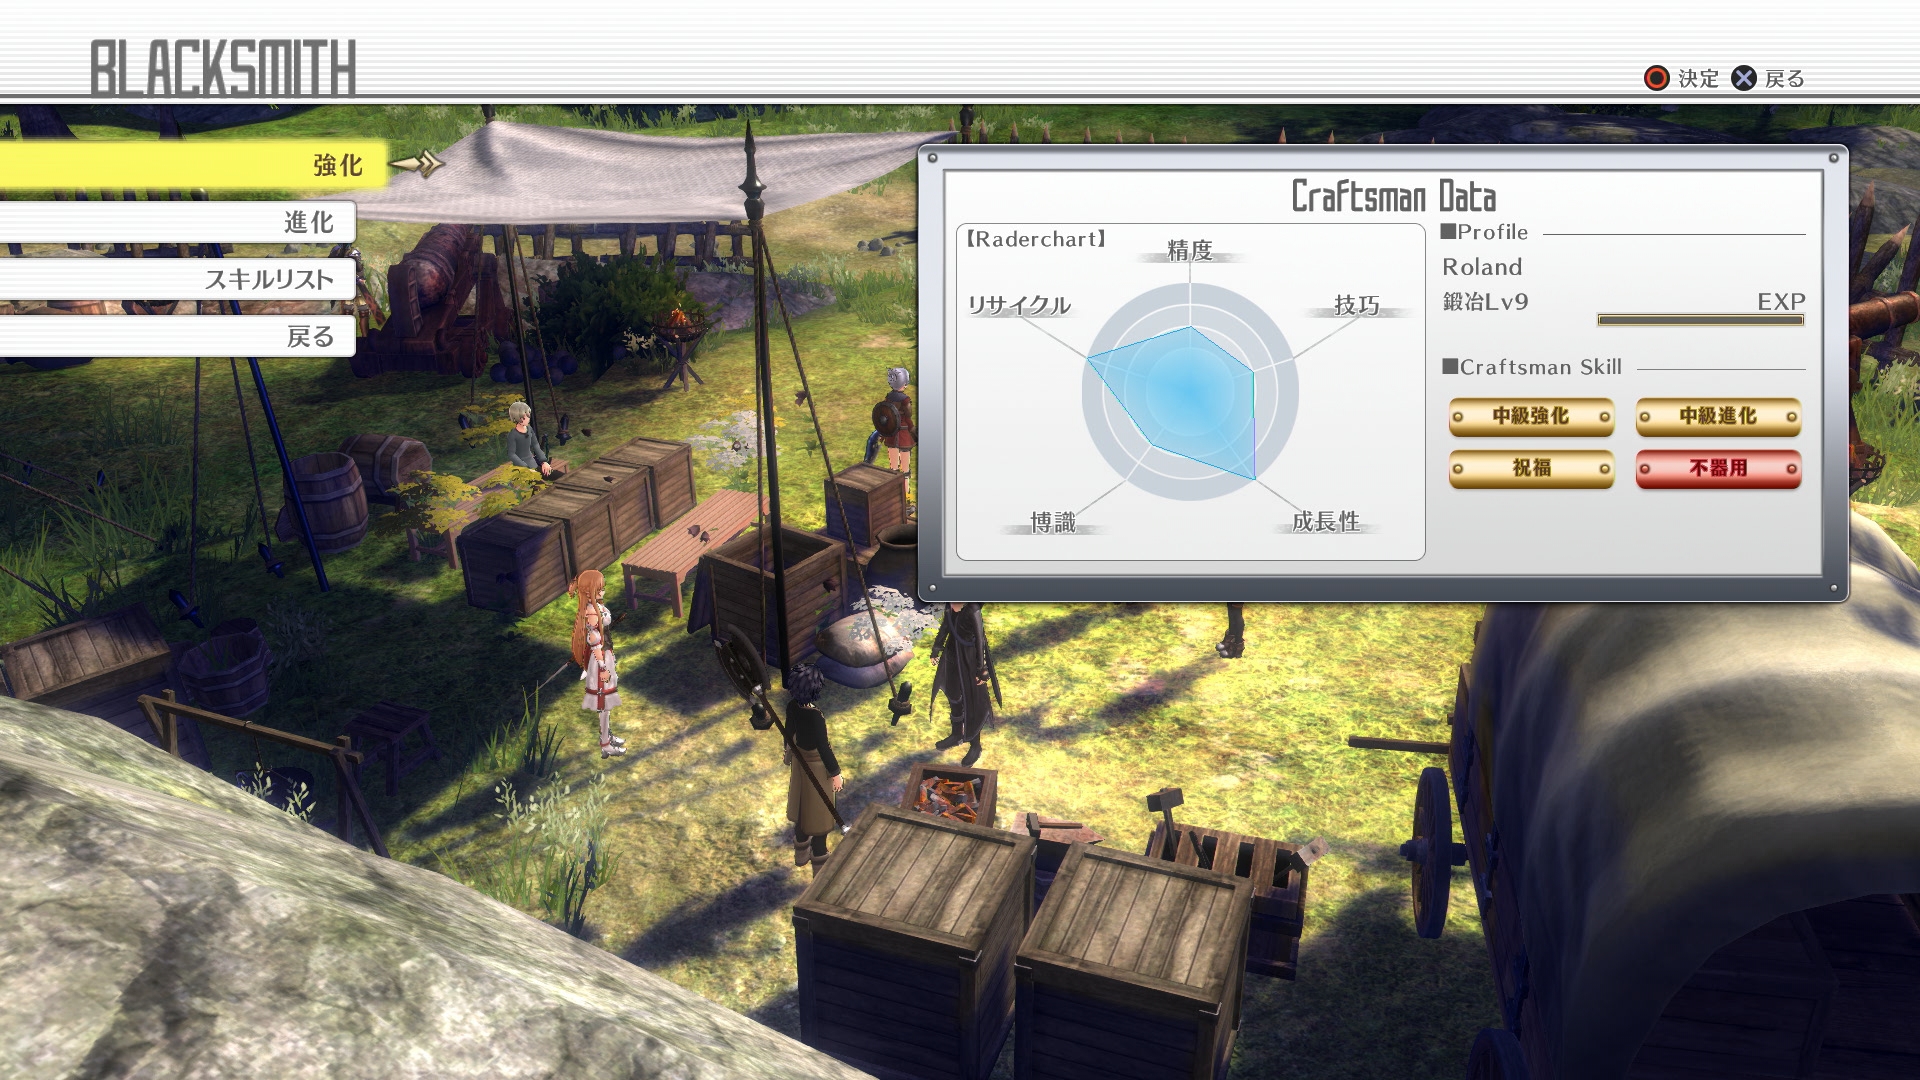Image resolution: width=1920 pixels, height=1080 pixels.
Task: Click the arrow cursor beside 強化
Action: (x=417, y=163)
